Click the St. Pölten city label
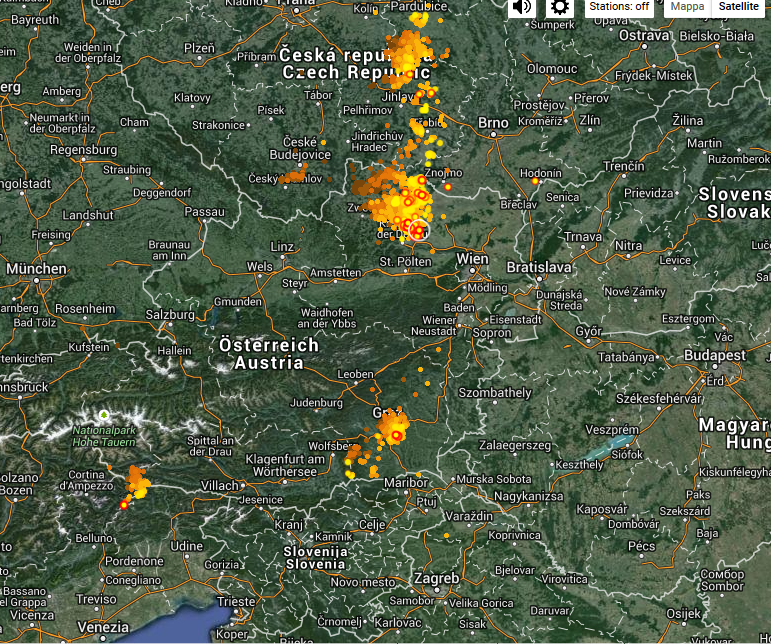Viewport: 771px width, 644px height. [x=405, y=262]
